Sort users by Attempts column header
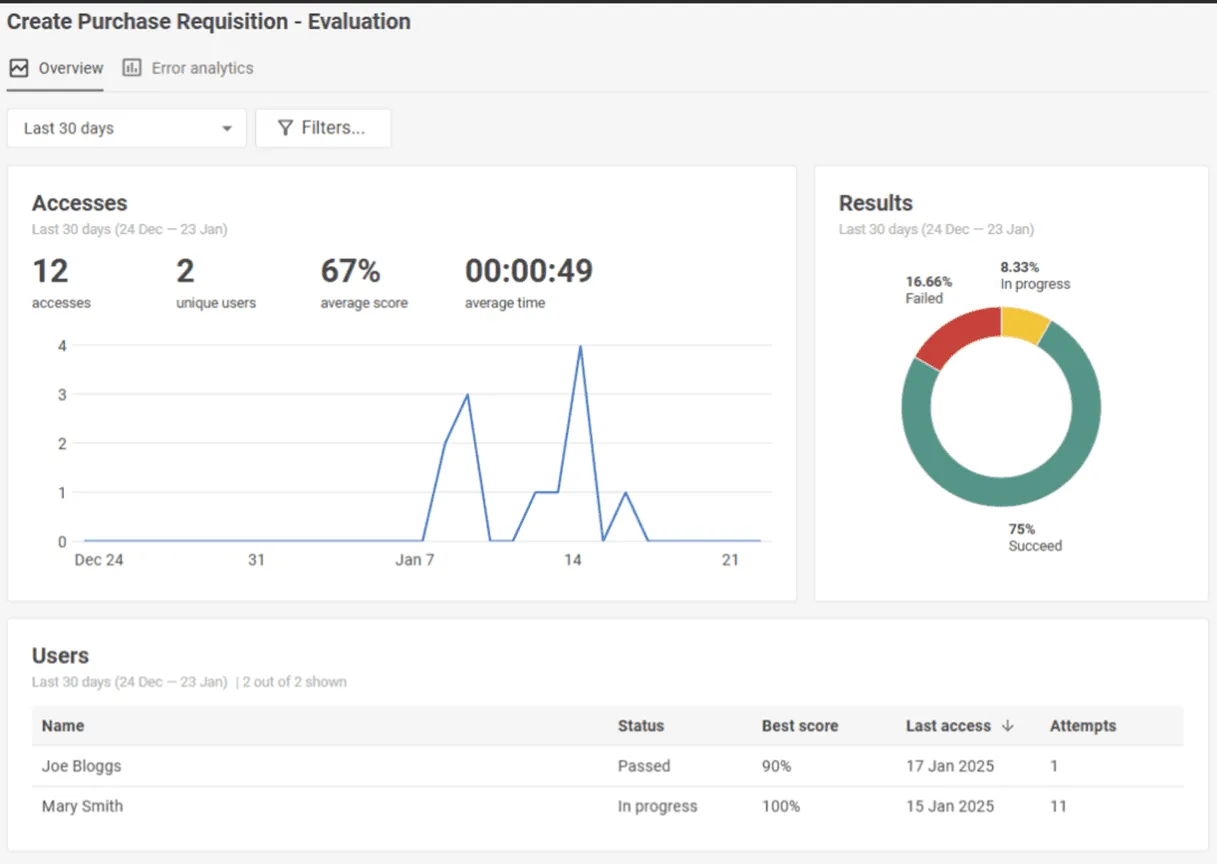1217x864 pixels. click(1083, 726)
